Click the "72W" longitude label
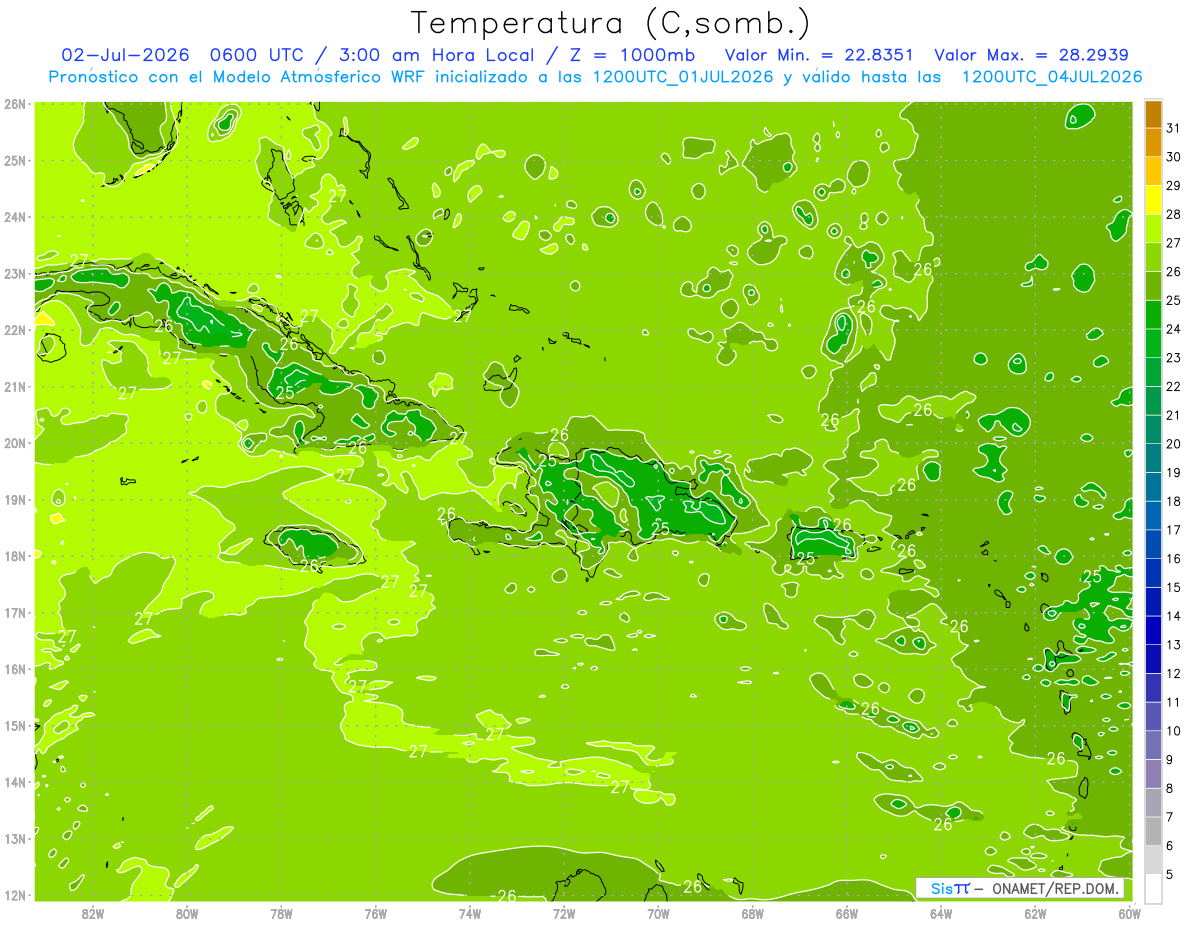1200x927 pixels. pos(564,913)
